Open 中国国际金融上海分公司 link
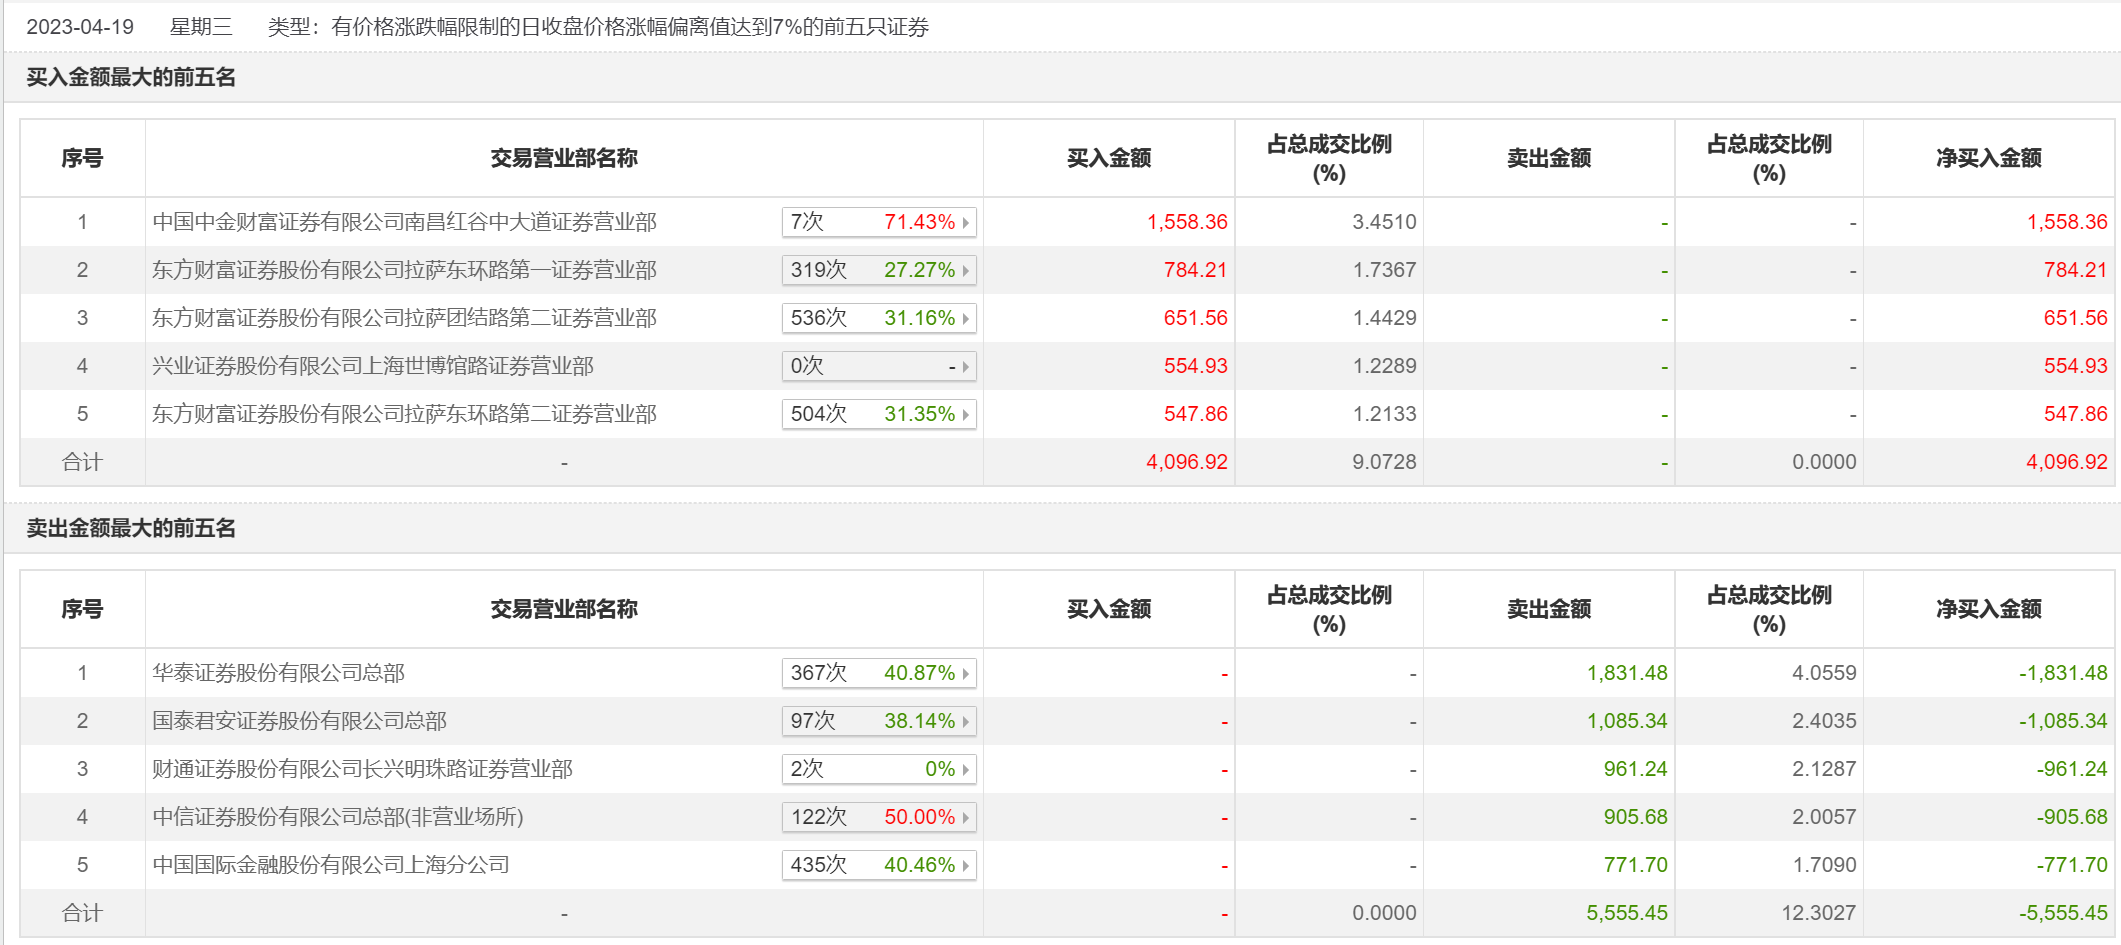The image size is (2121, 945). (x=331, y=865)
